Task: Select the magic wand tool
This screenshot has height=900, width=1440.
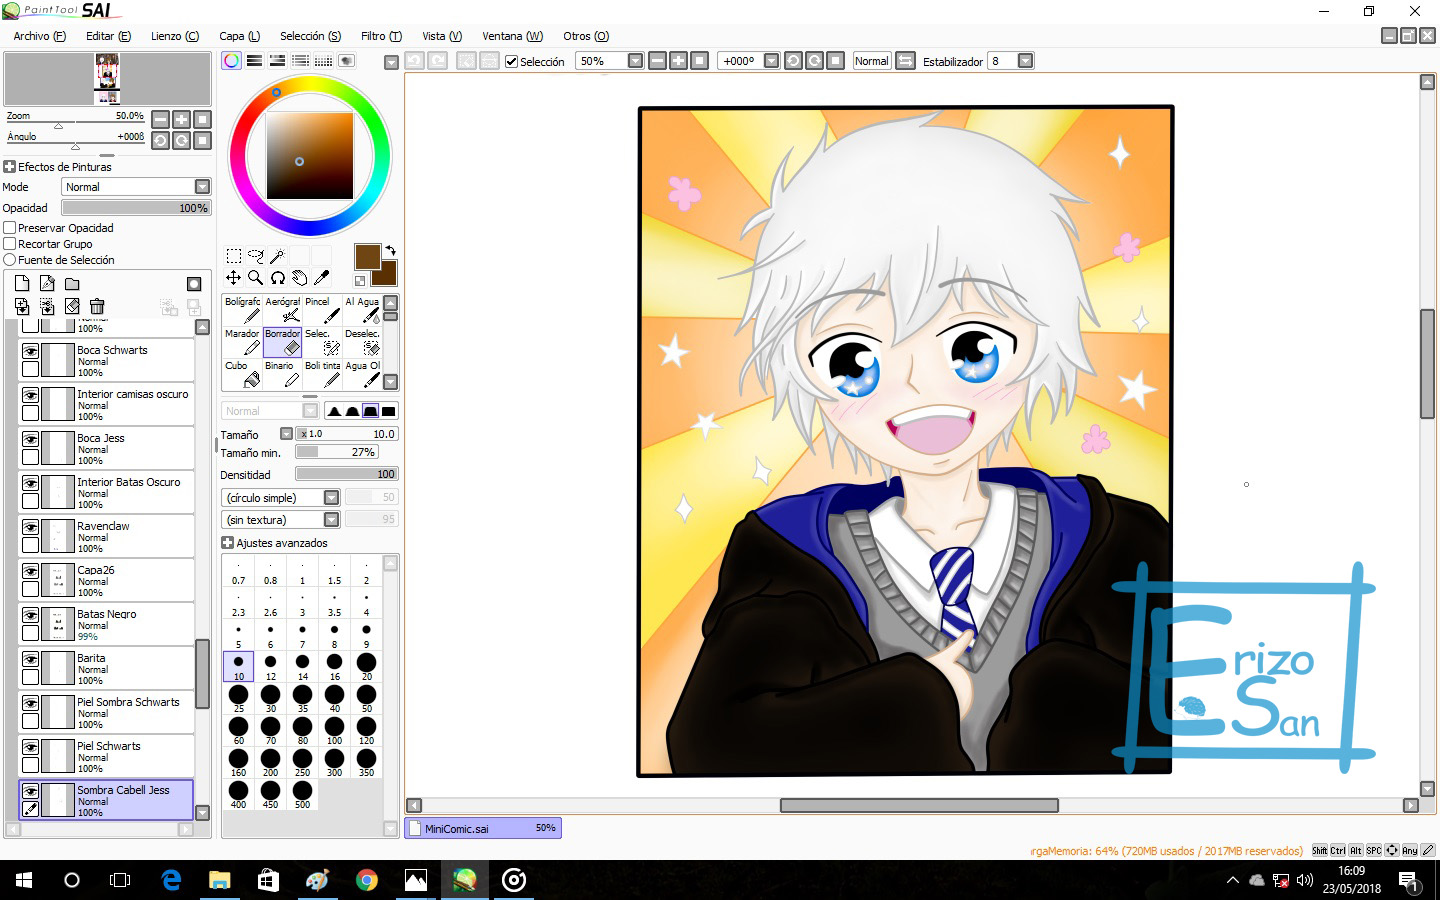Action: (278, 256)
